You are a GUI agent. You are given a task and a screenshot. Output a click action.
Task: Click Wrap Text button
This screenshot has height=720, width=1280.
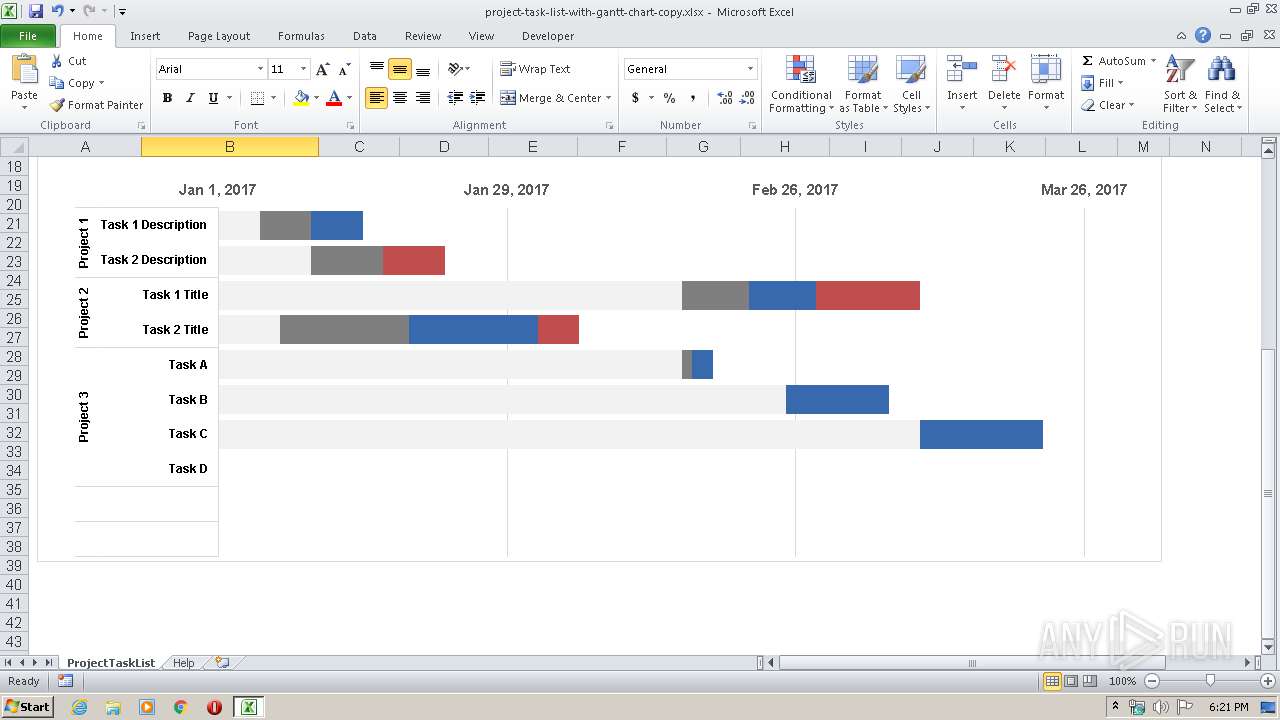pyautogui.click(x=535, y=69)
